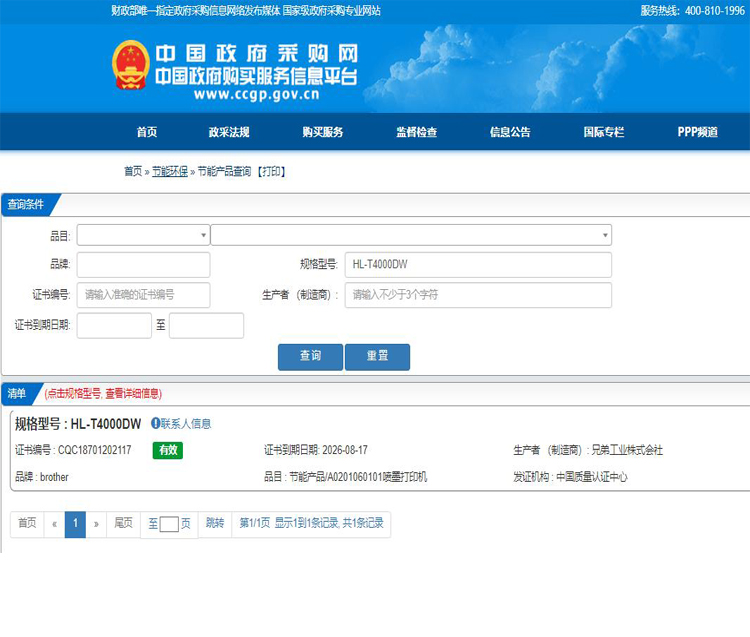This screenshot has width=750, height=637.
Task: Click the 中国政府采购网 site title
Action: point(257,53)
